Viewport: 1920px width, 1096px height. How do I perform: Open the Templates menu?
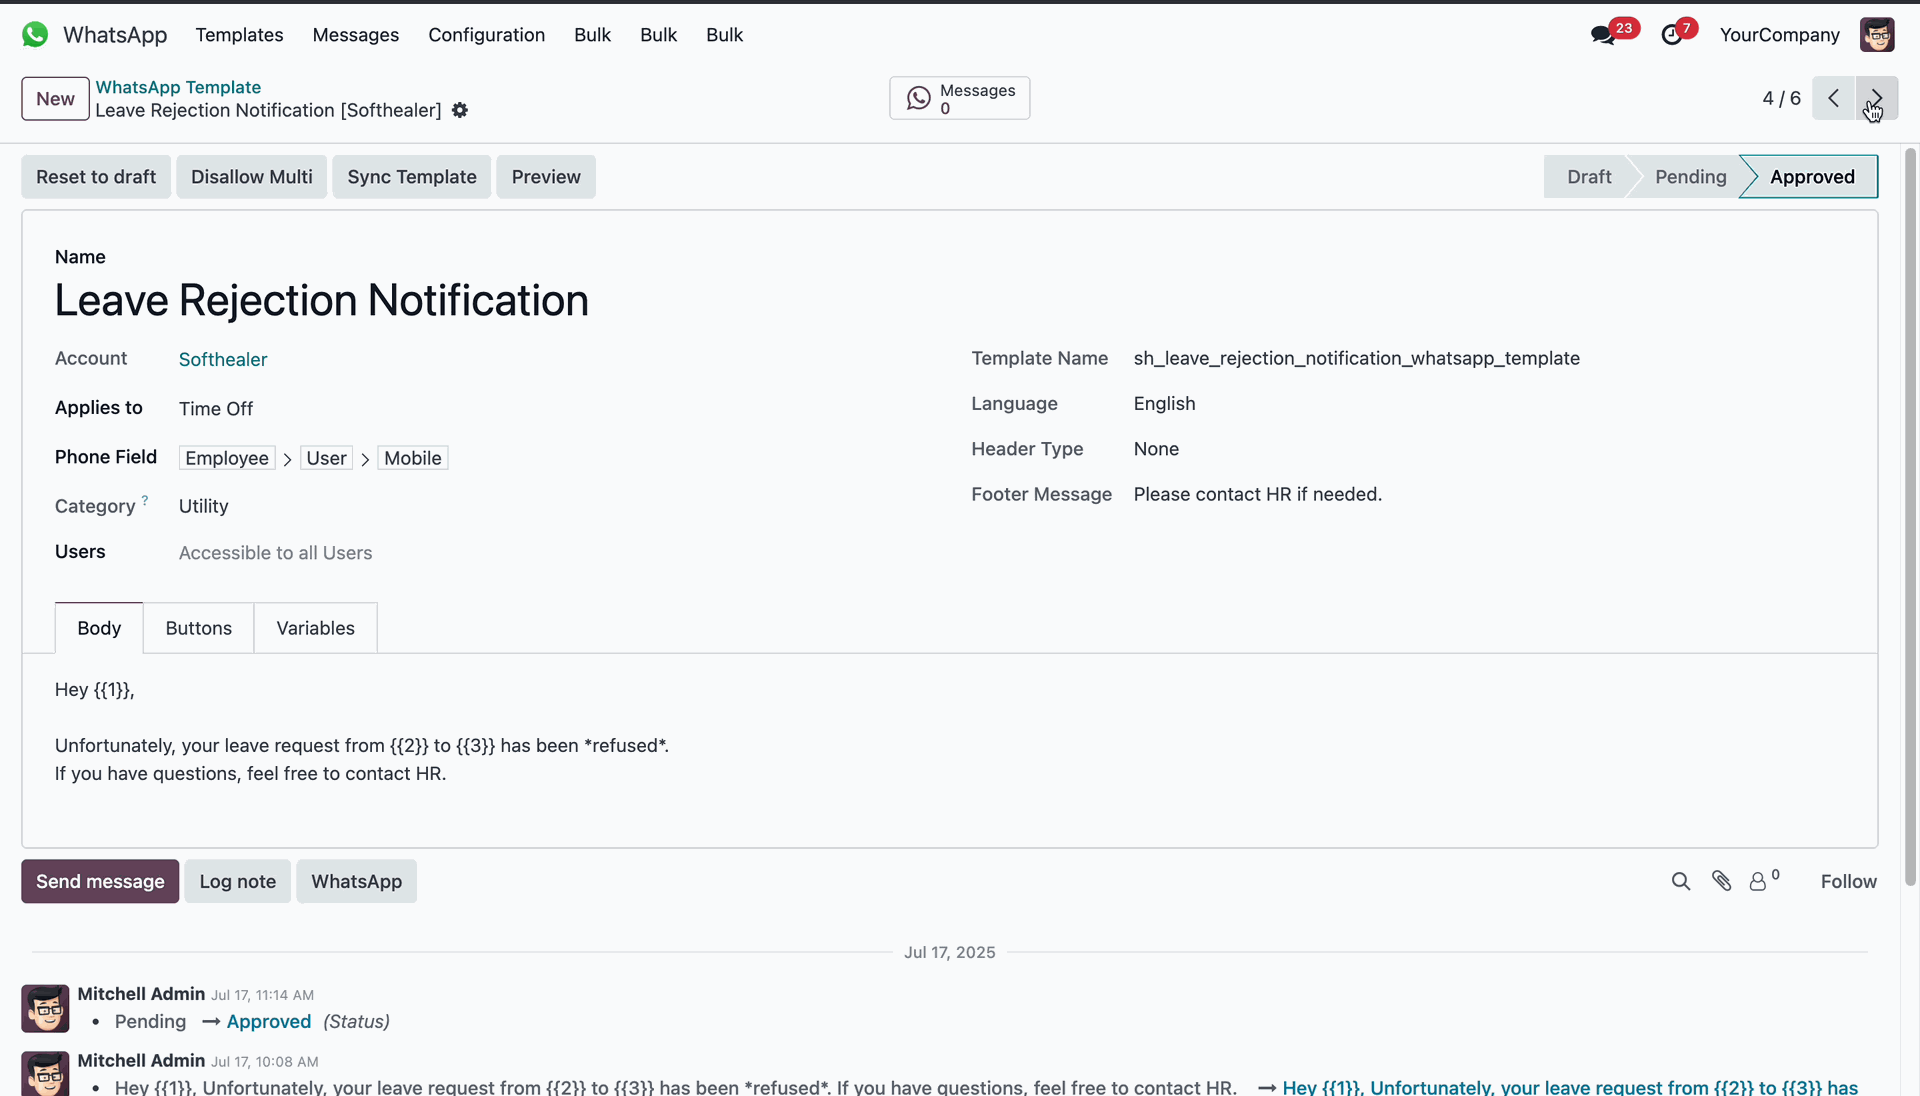pyautogui.click(x=239, y=35)
